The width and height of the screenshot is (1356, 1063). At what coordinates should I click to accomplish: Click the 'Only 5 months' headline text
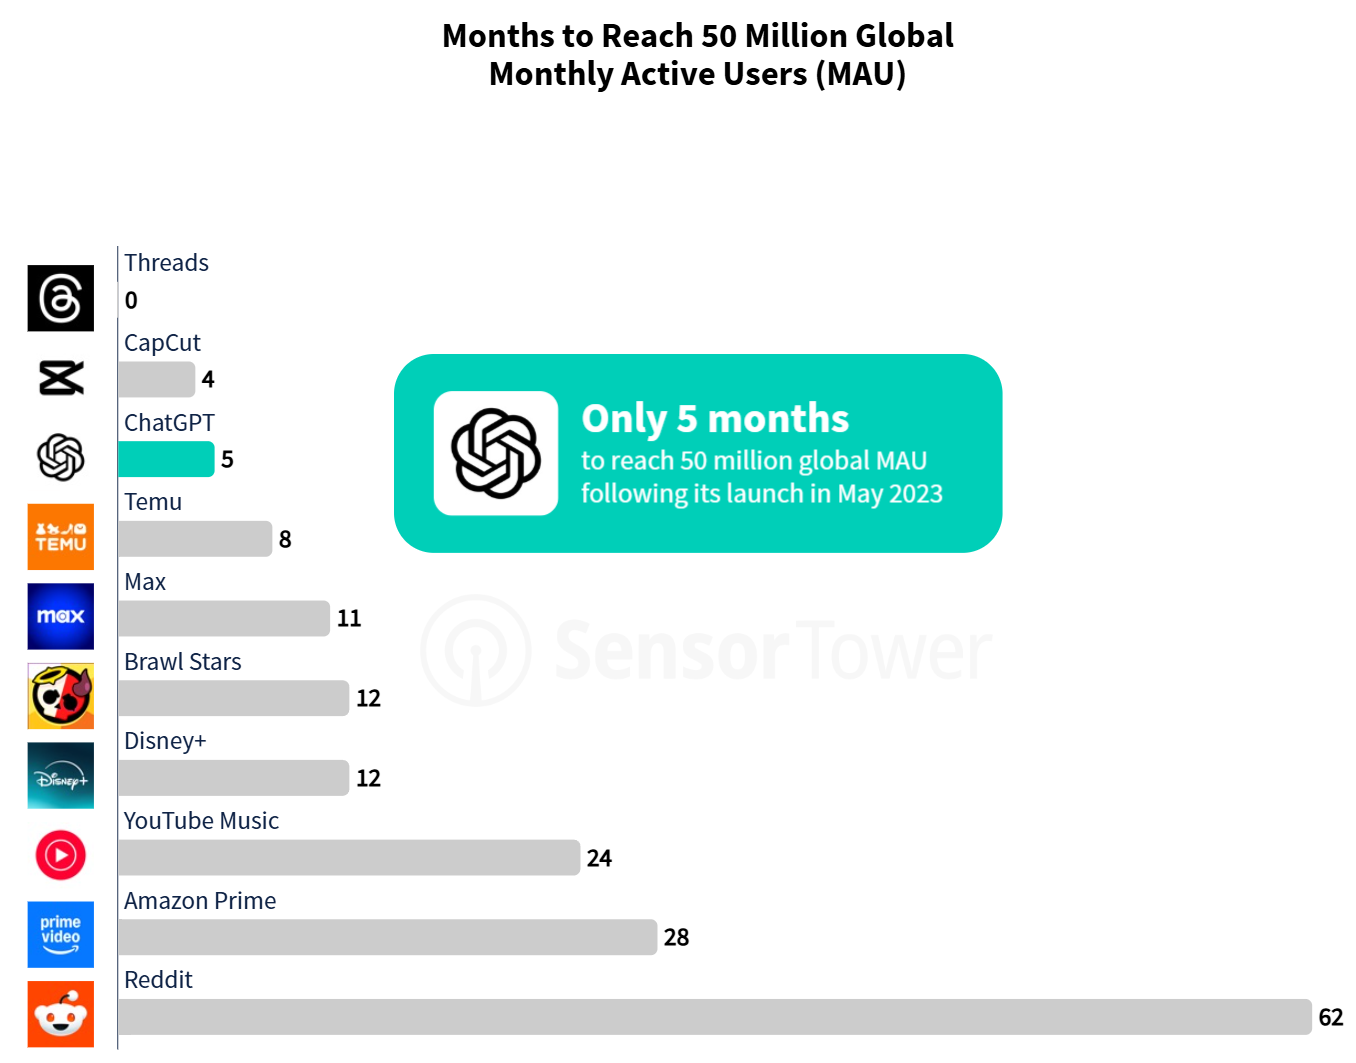tap(715, 418)
